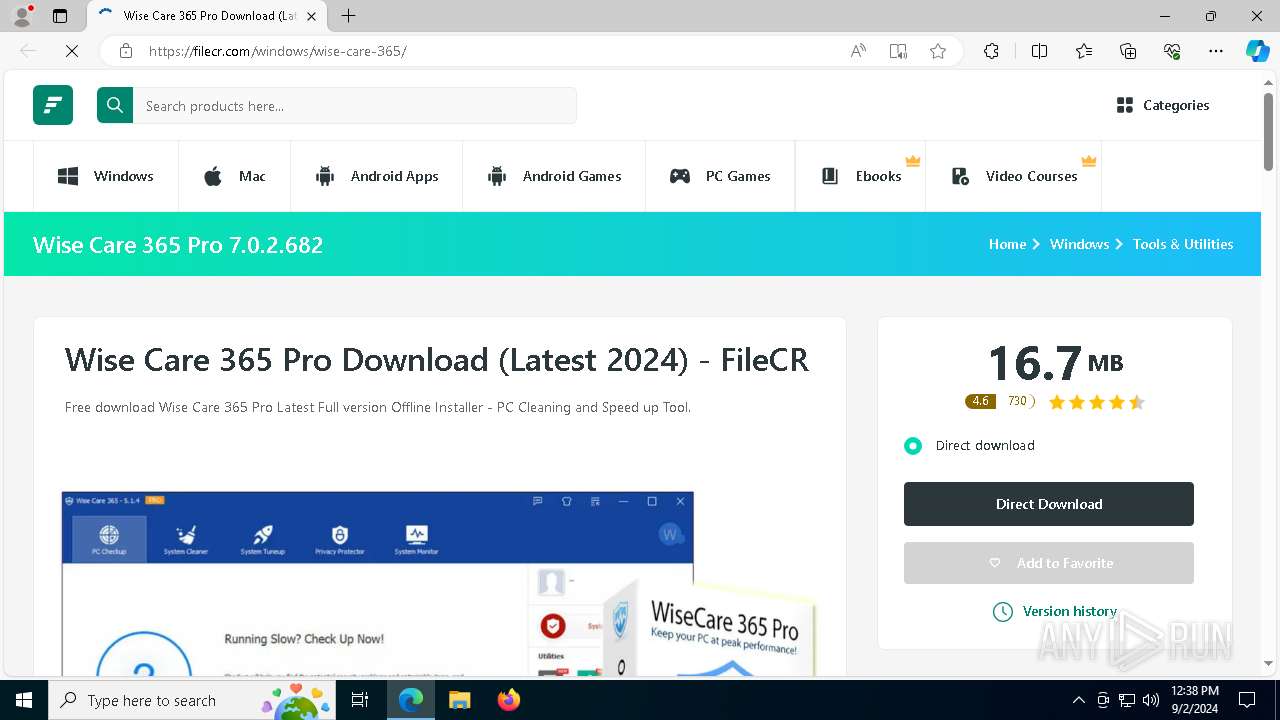Open the notification center icon
1280x720 pixels.
tap(1247, 700)
